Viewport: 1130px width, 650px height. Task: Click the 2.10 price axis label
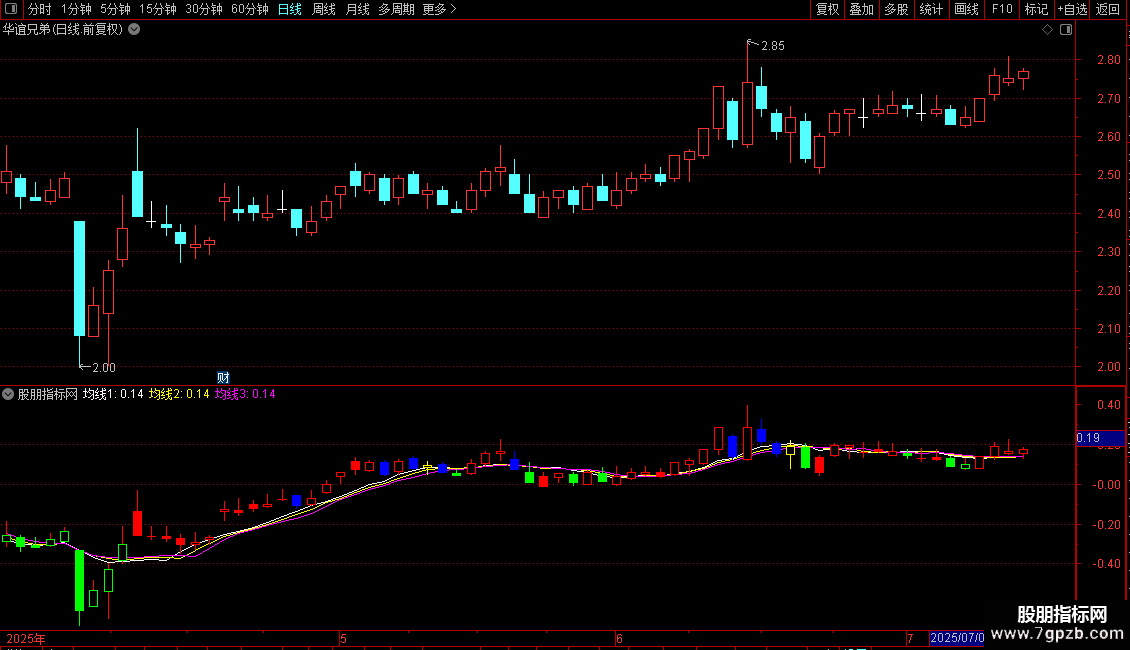[1108, 329]
